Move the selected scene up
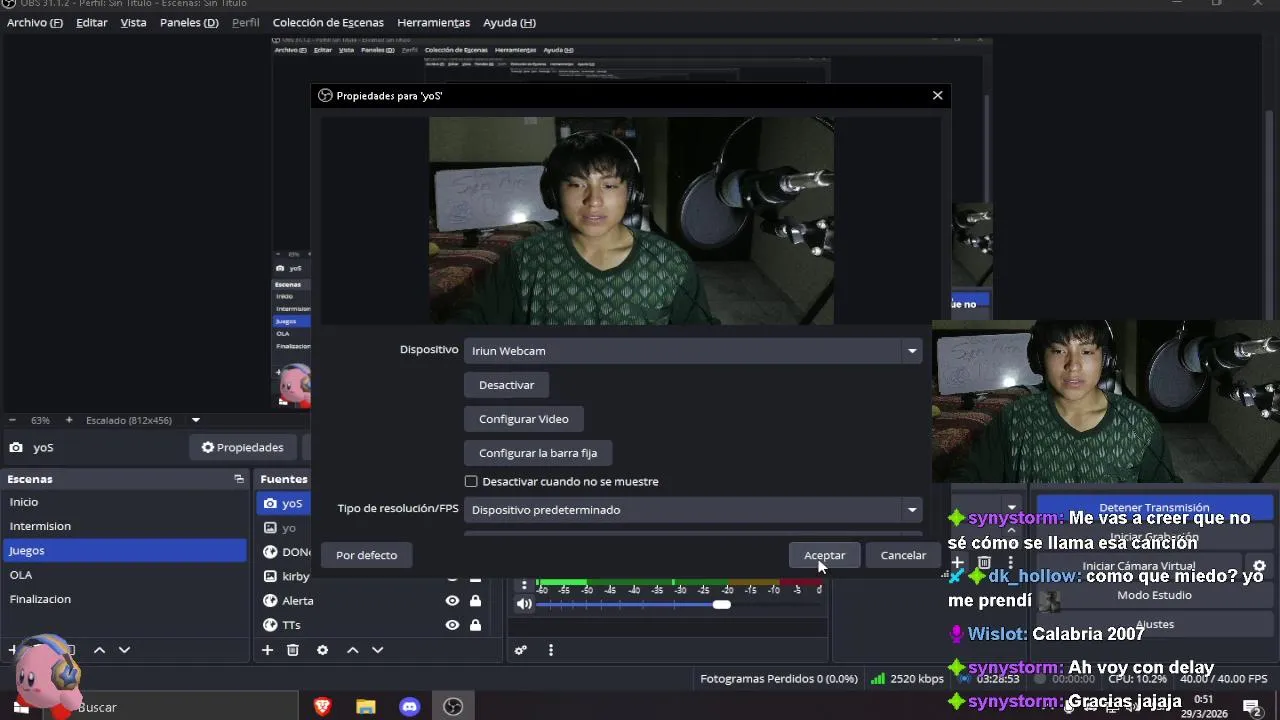This screenshot has width=1280, height=720. (x=99, y=650)
